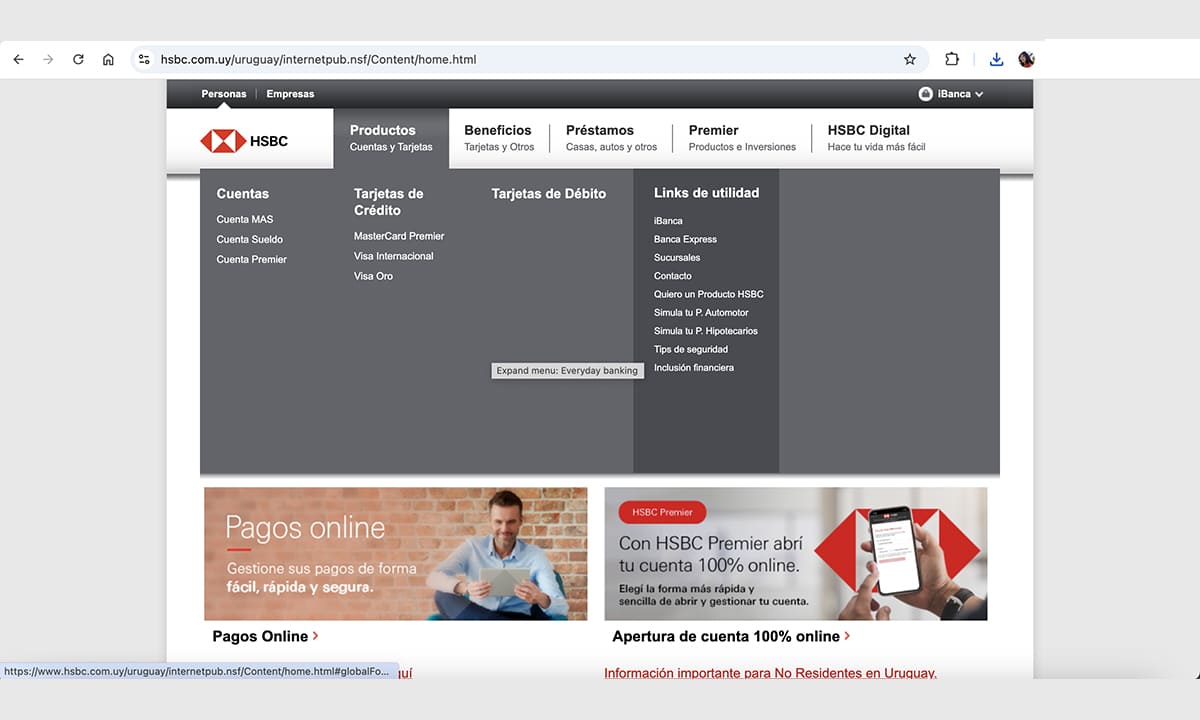Select Empresas in top bar
The height and width of the screenshot is (720, 1200).
(290, 94)
